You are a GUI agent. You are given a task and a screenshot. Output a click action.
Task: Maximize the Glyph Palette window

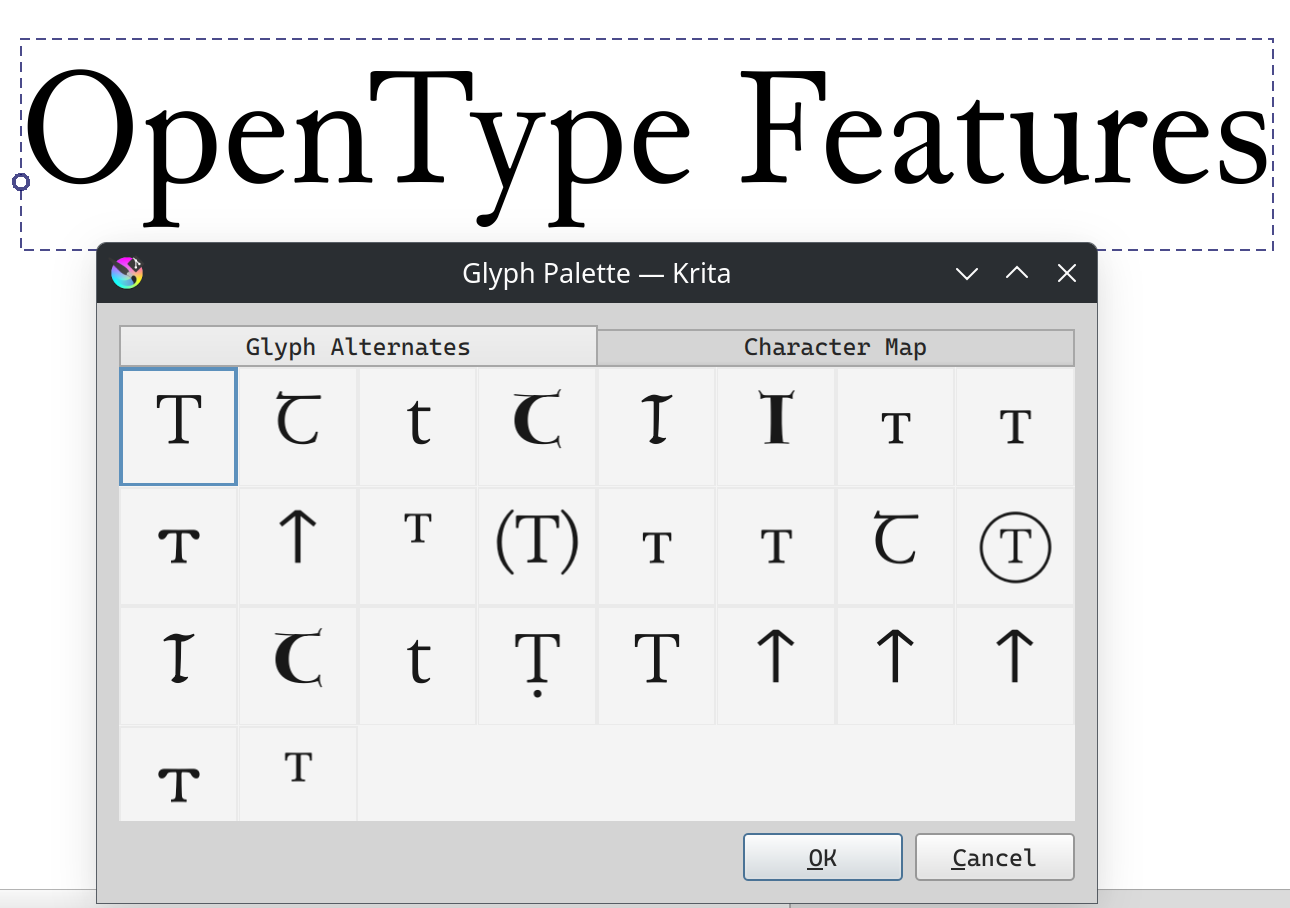[x=1017, y=273]
